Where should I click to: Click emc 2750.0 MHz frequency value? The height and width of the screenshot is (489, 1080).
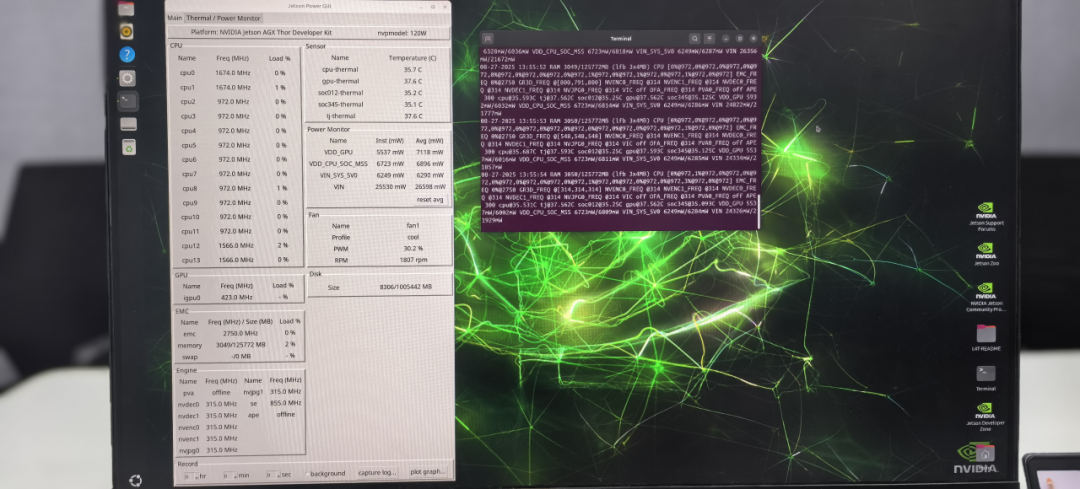[x=240, y=333]
